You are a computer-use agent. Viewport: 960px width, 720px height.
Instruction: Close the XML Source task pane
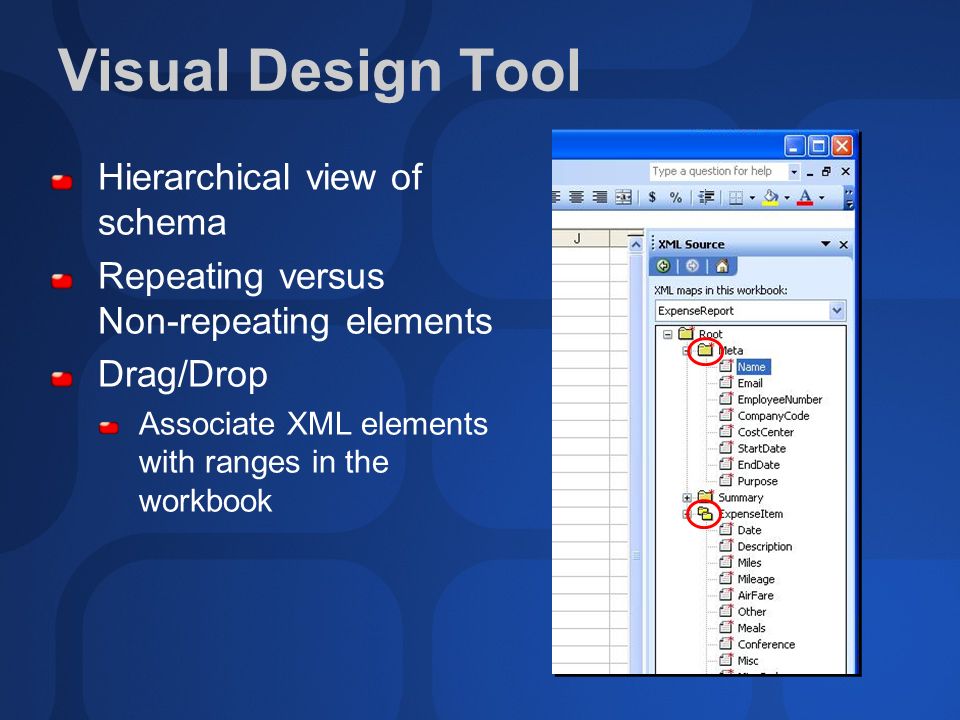tap(844, 245)
